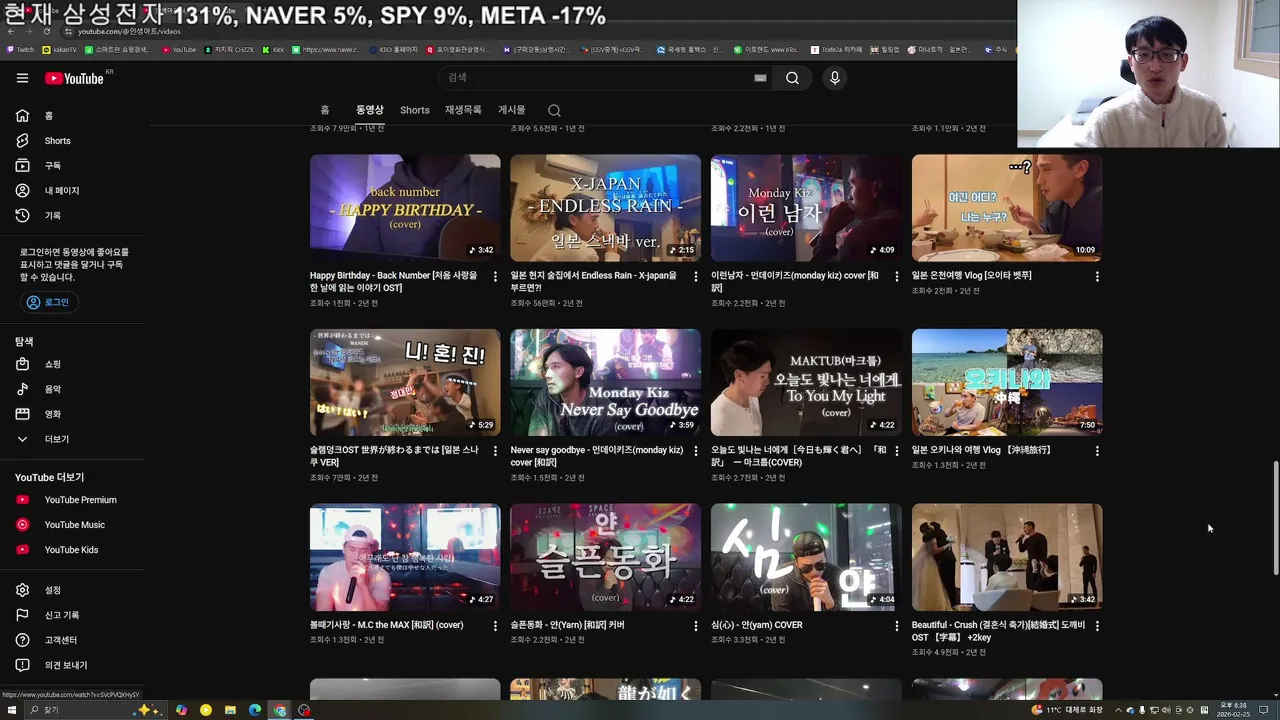Click title link 심(心) - 얀(yarn) COVER
The height and width of the screenshot is (720, 1280).
[757, 625]
